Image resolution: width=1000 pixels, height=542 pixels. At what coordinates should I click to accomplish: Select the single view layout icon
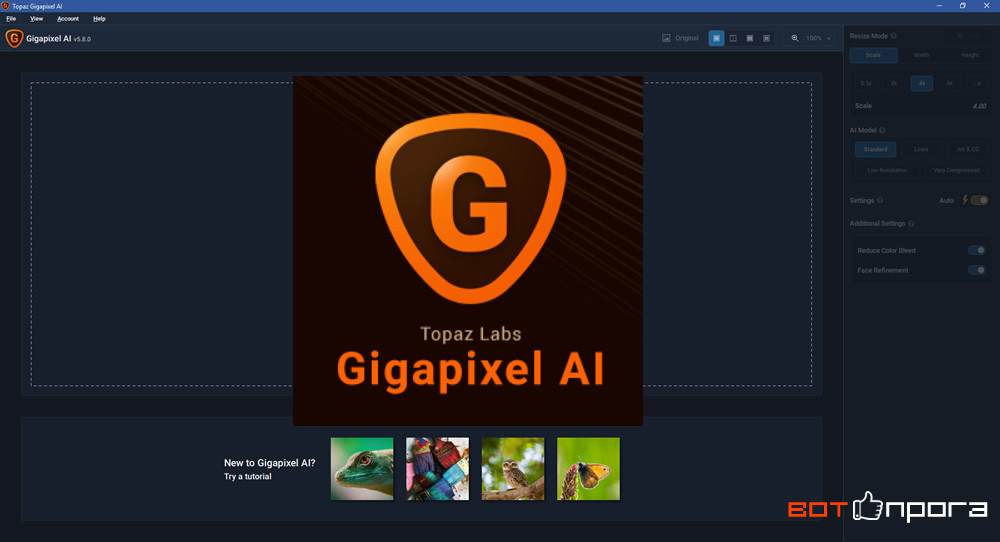pos(716,38)
